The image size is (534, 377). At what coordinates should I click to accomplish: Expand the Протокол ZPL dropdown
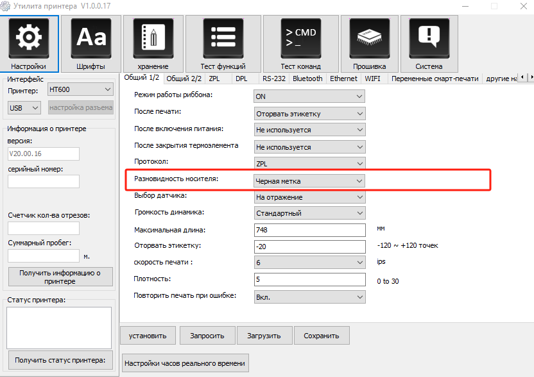click(309, 163)
